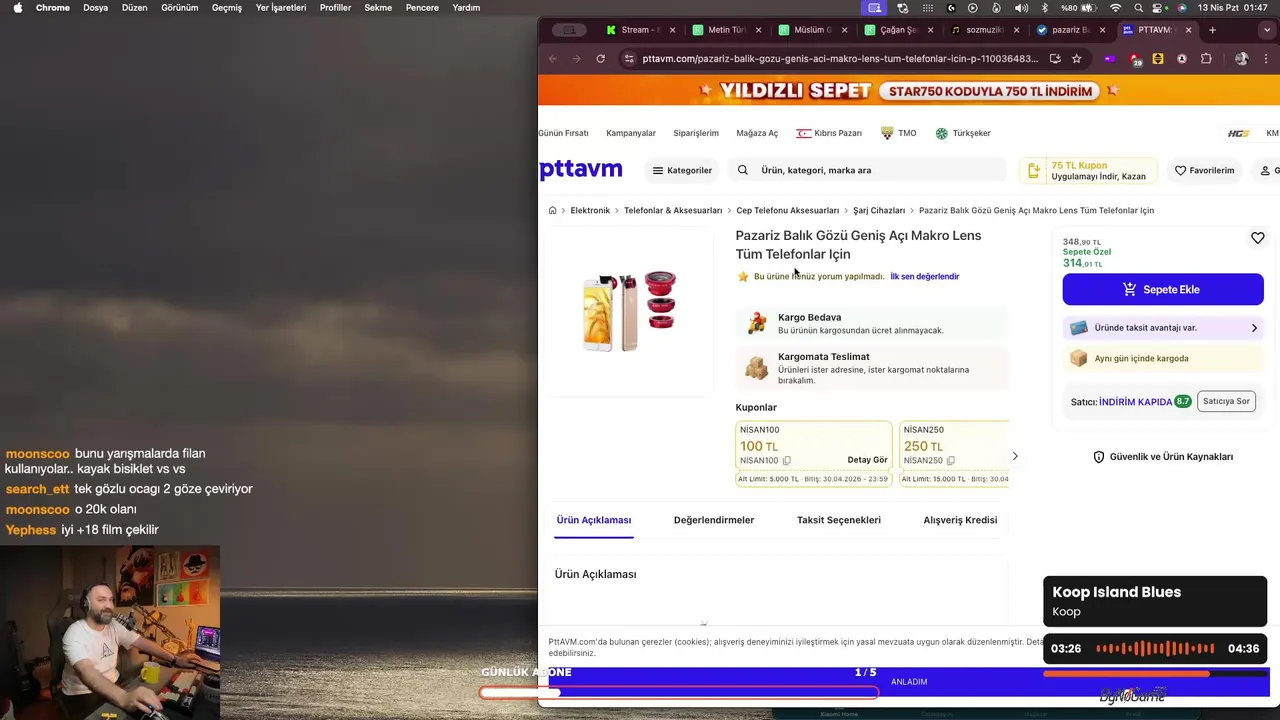
Task: Click Telefonlar & Aksesuarları breadcrumb
Action: (673, 210)
